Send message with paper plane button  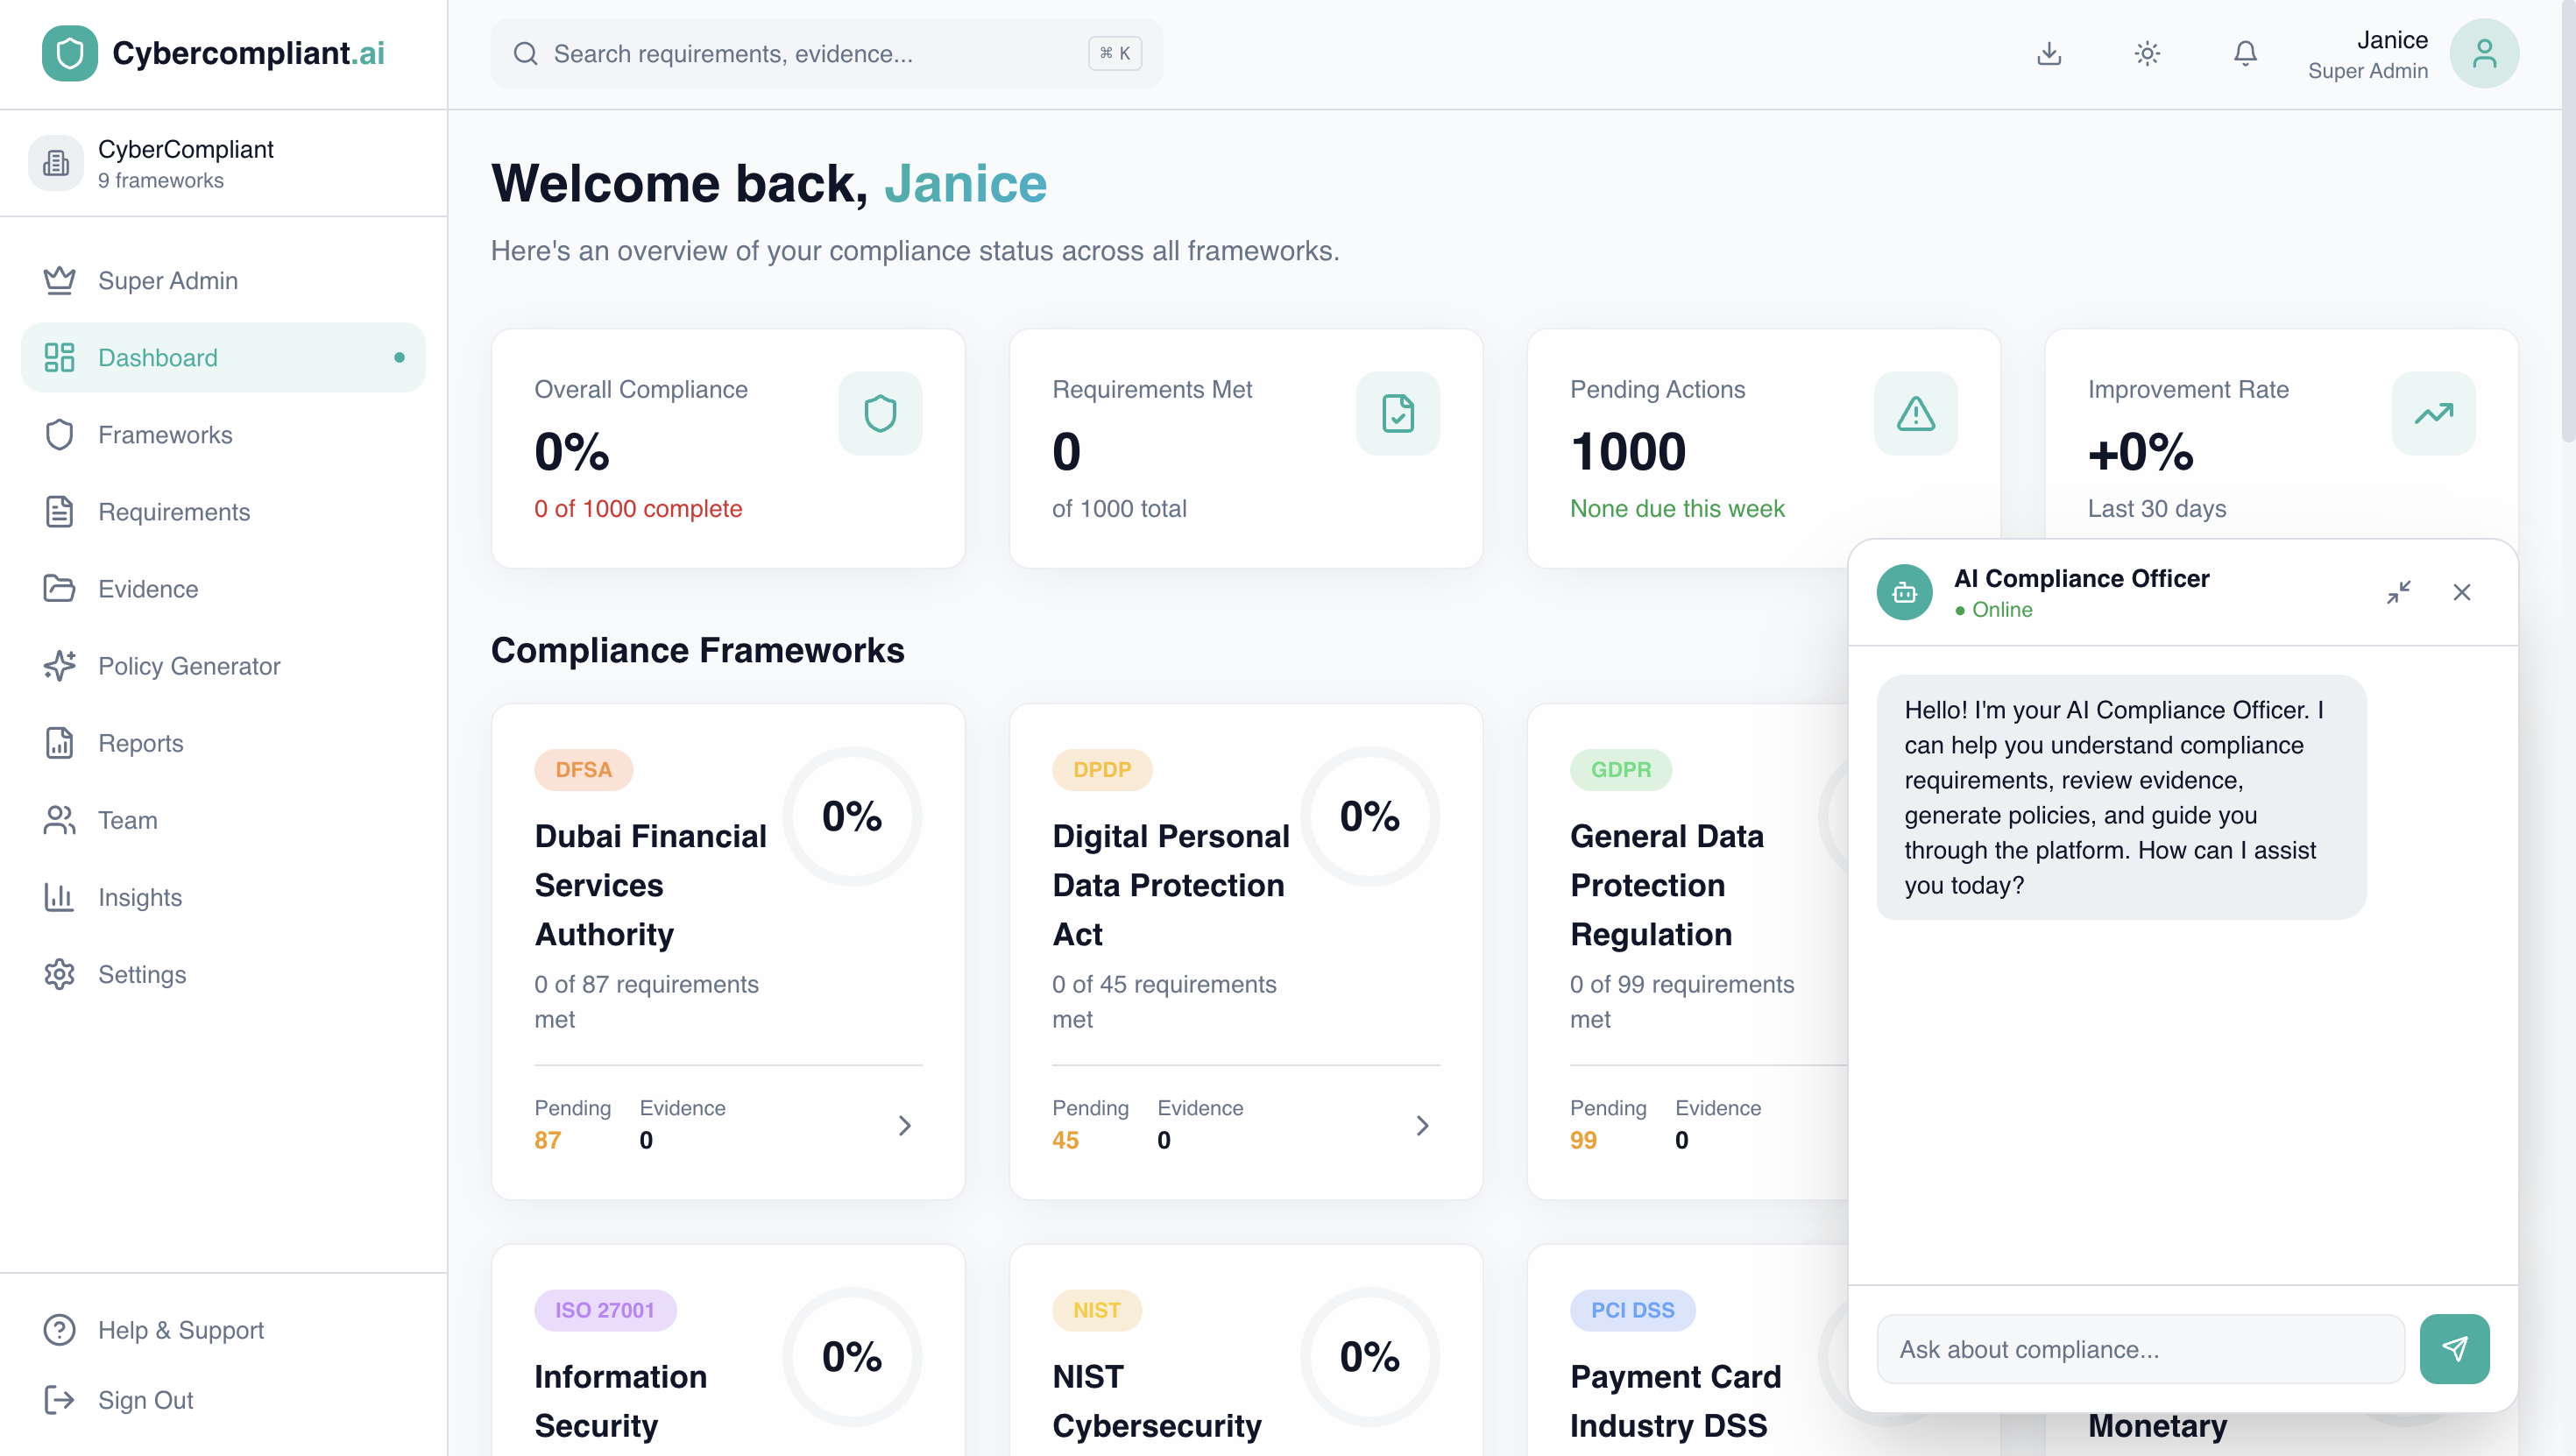(2454, 1348)
